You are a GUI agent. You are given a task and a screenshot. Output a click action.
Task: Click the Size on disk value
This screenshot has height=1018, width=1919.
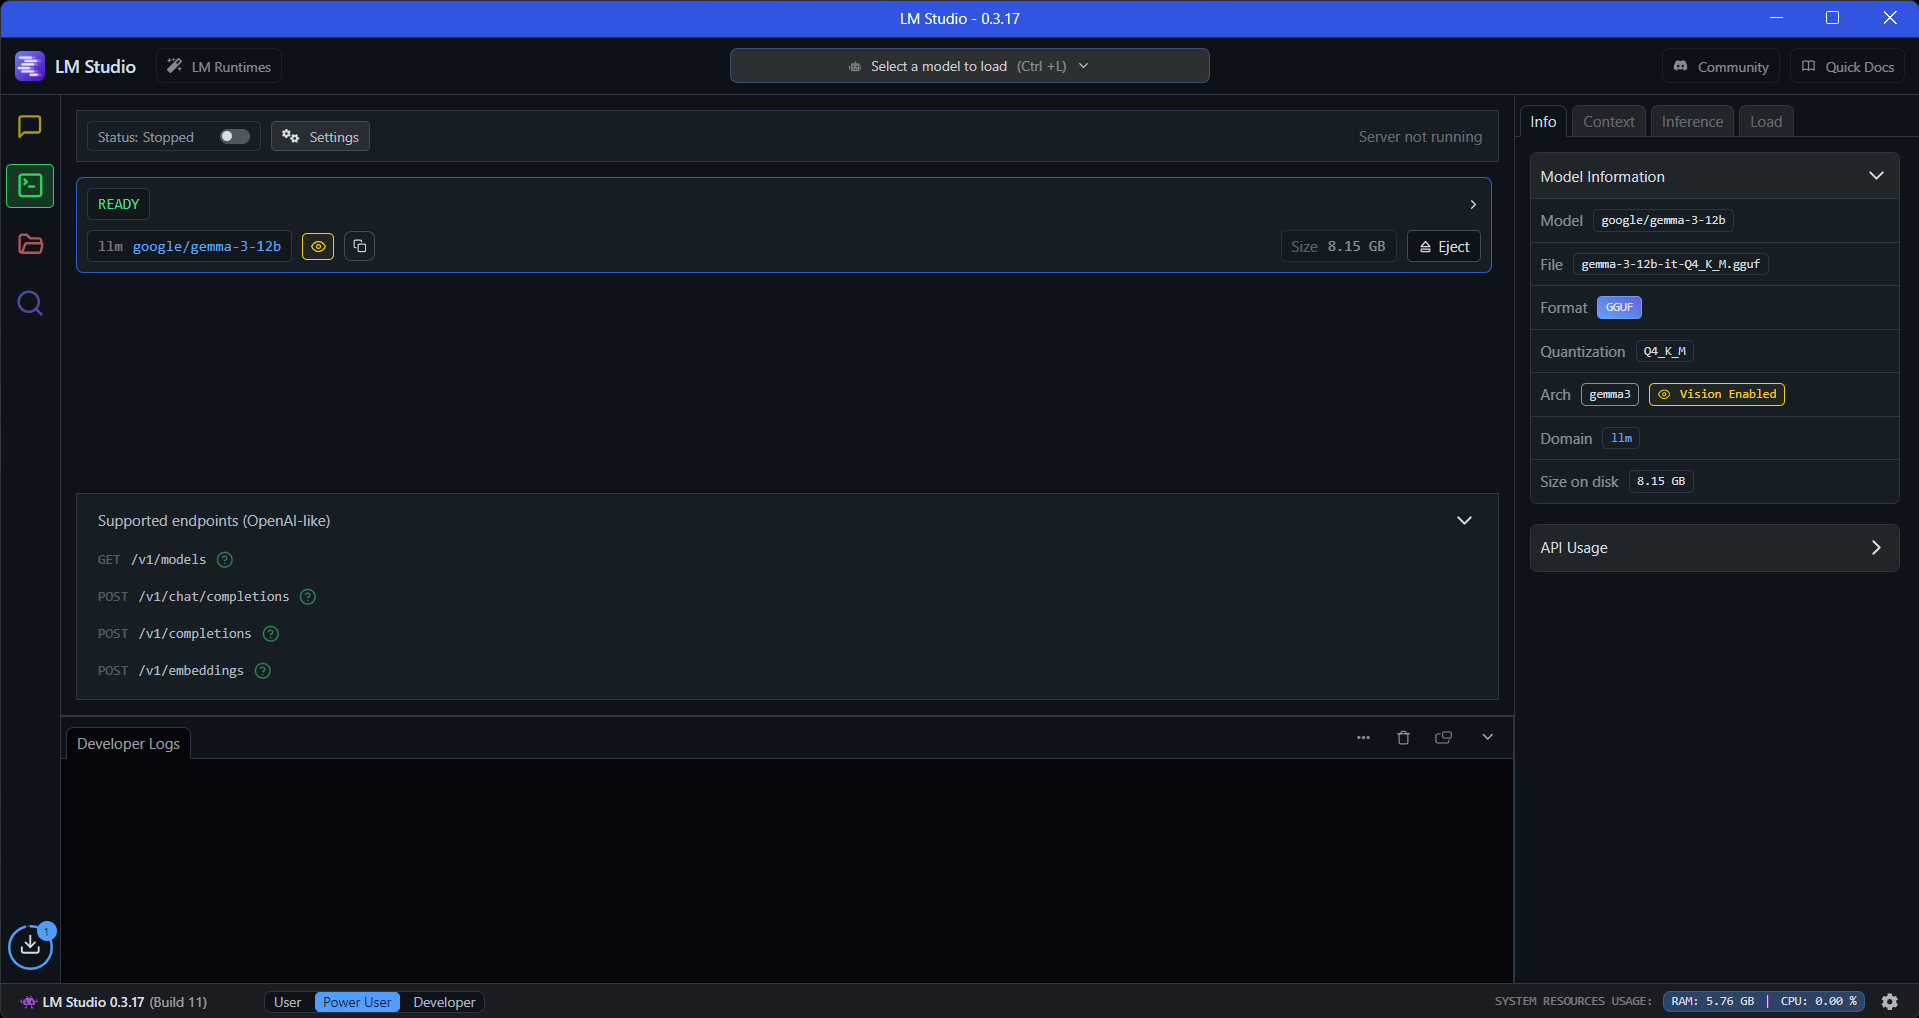coord(1661,481)
